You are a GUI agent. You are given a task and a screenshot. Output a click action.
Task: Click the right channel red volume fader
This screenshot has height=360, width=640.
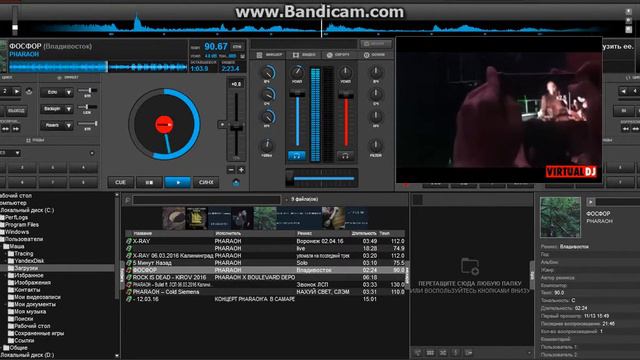click(x=346, y=118)
